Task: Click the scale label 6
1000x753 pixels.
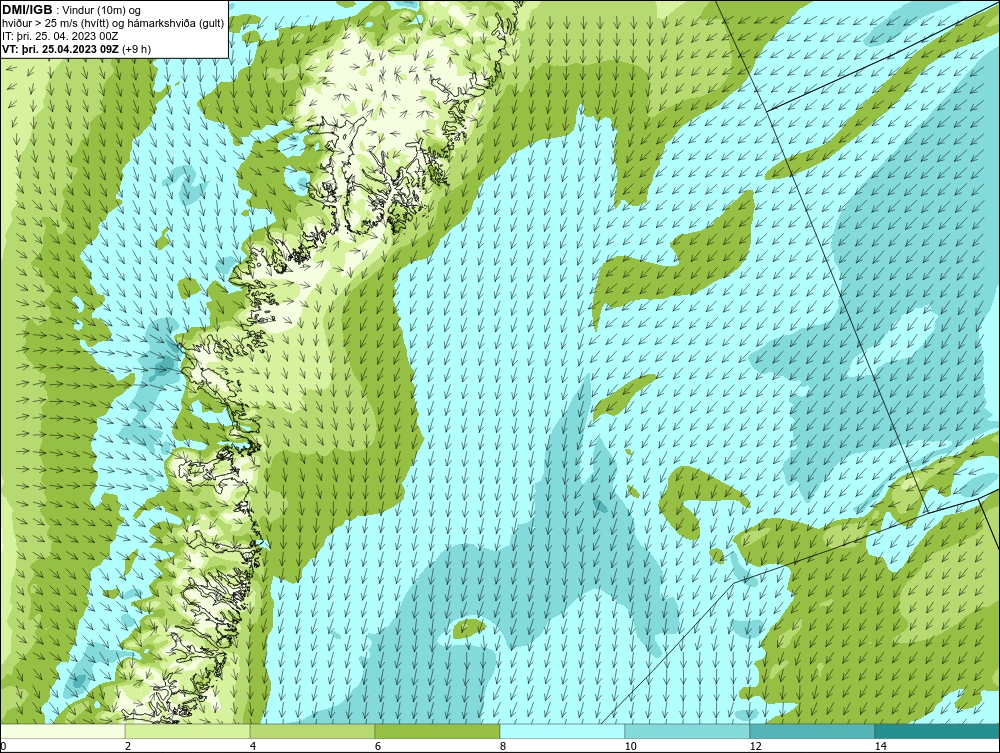Action: (378, 746)
